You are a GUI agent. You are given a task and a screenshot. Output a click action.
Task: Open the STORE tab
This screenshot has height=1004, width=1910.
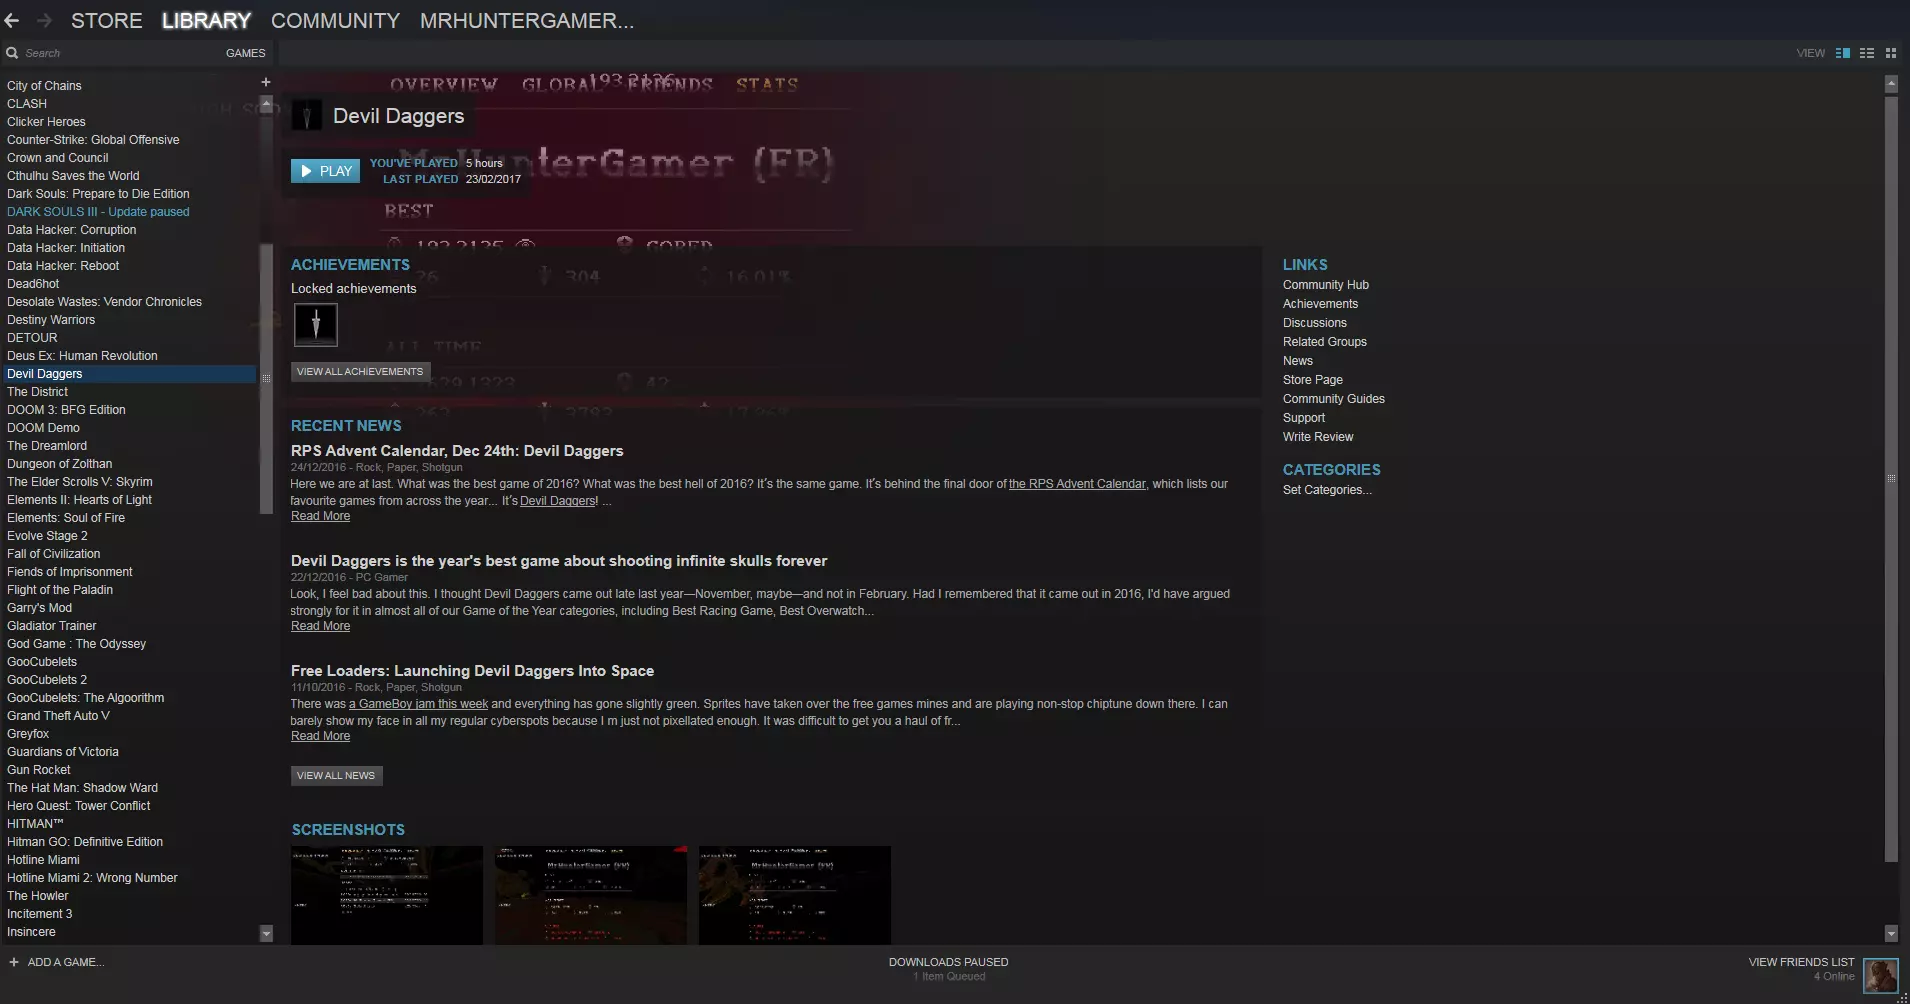pos(107,21)
